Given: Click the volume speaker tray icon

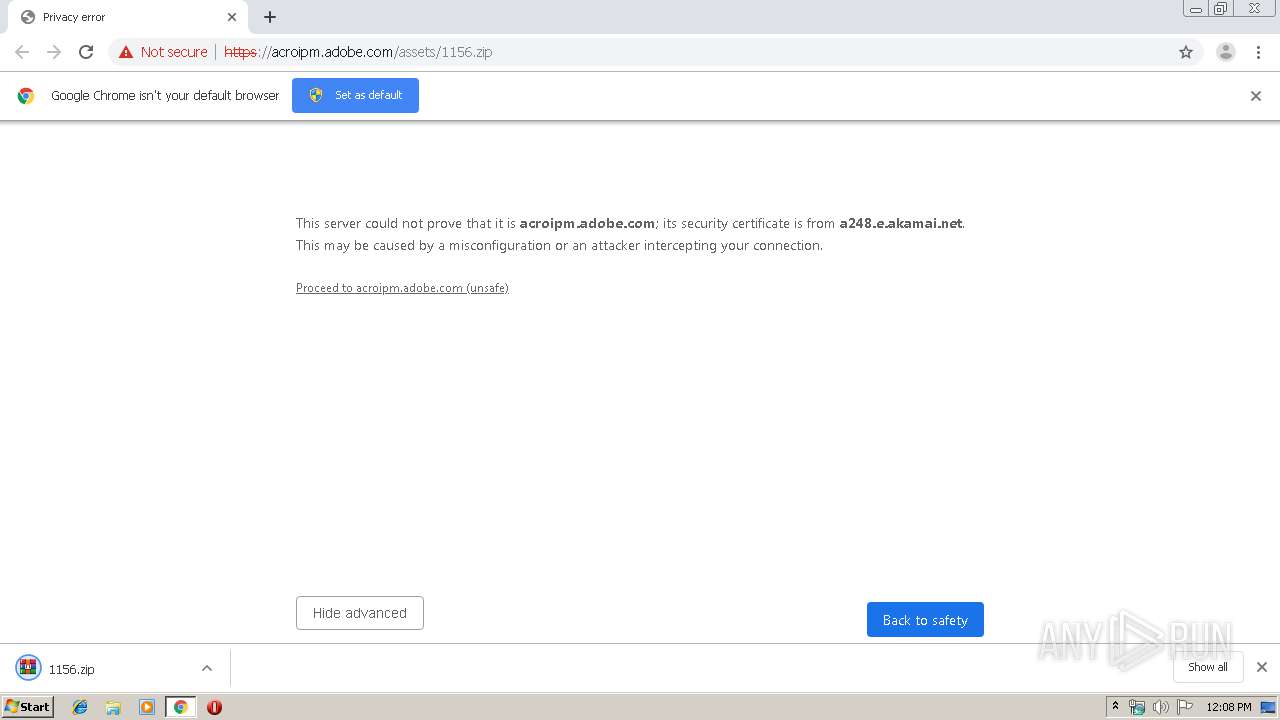Looking at the screenshot, I should tap(1161, 707).
